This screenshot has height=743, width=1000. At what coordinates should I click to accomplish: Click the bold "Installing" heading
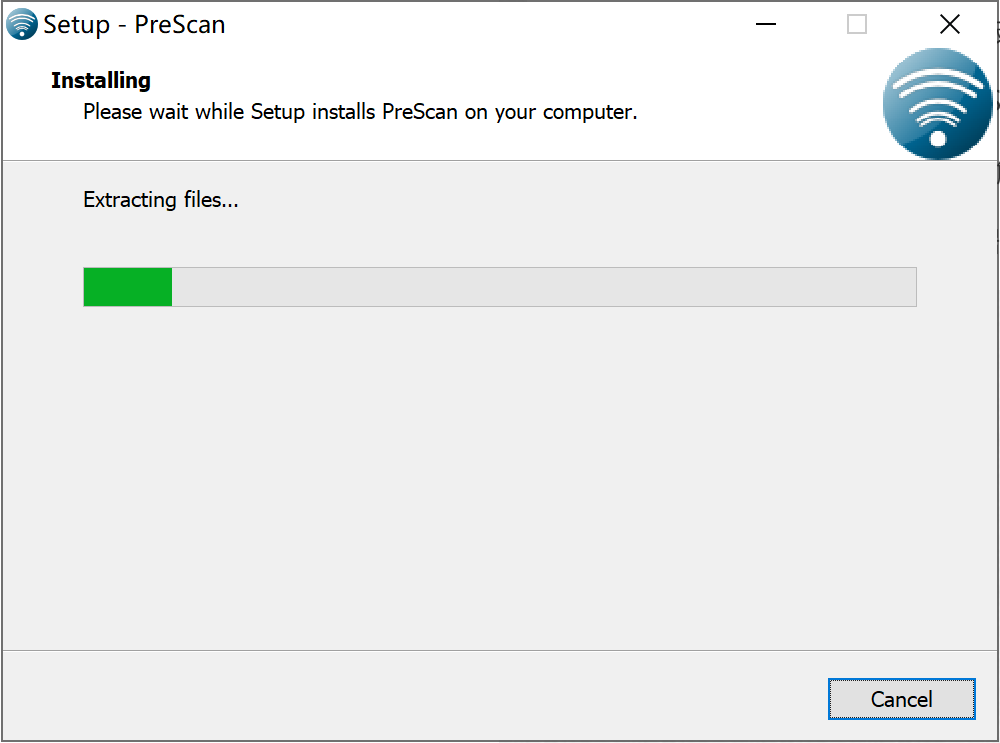coord(101,80)
